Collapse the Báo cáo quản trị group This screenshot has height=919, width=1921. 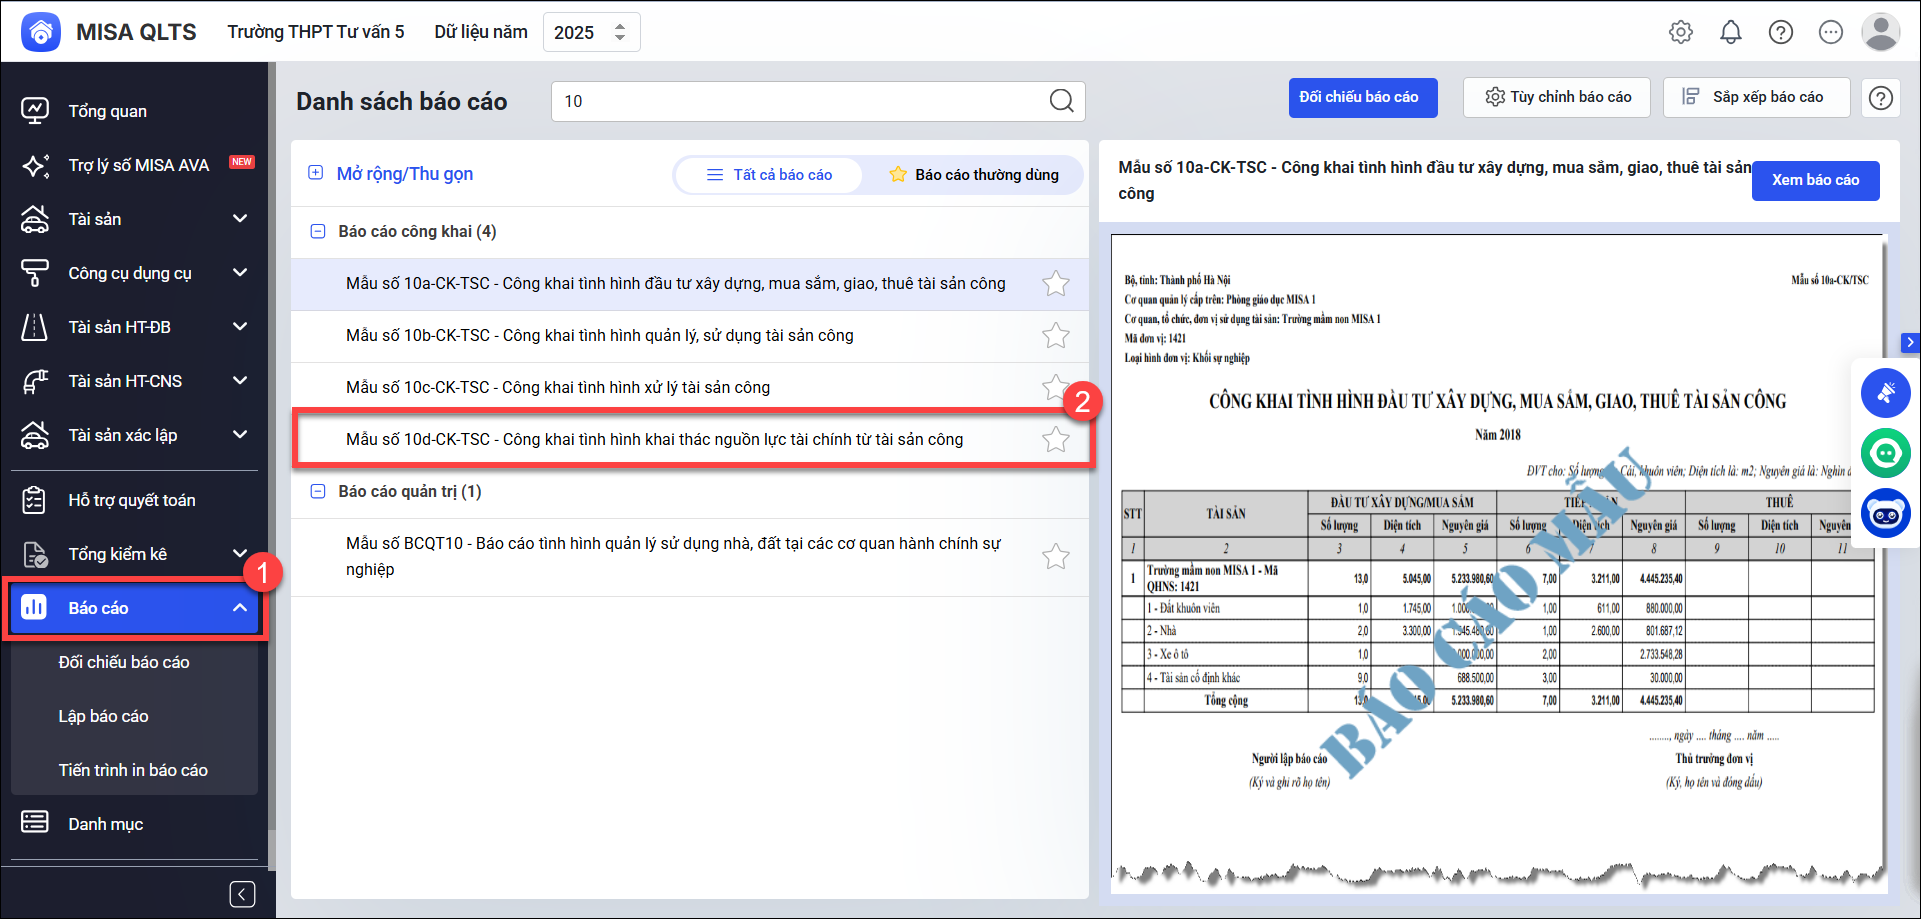coord(318,491)
